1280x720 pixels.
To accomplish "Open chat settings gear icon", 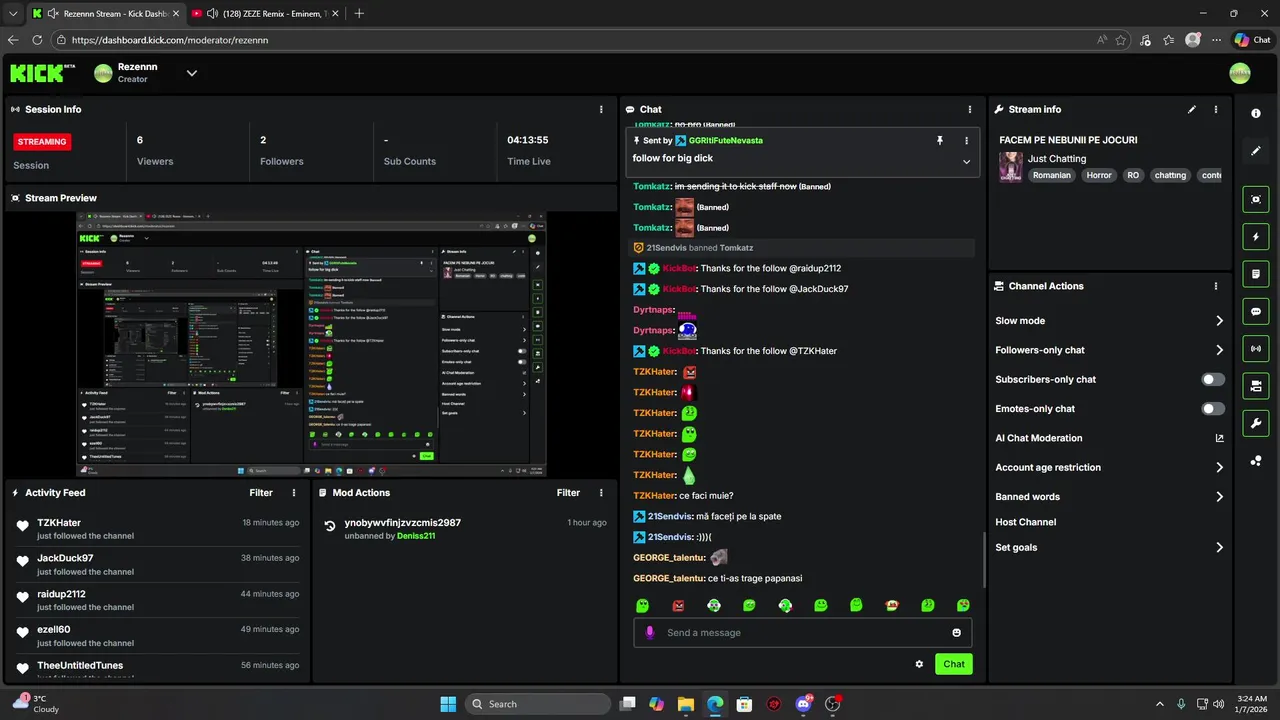I will click(919, 664).
